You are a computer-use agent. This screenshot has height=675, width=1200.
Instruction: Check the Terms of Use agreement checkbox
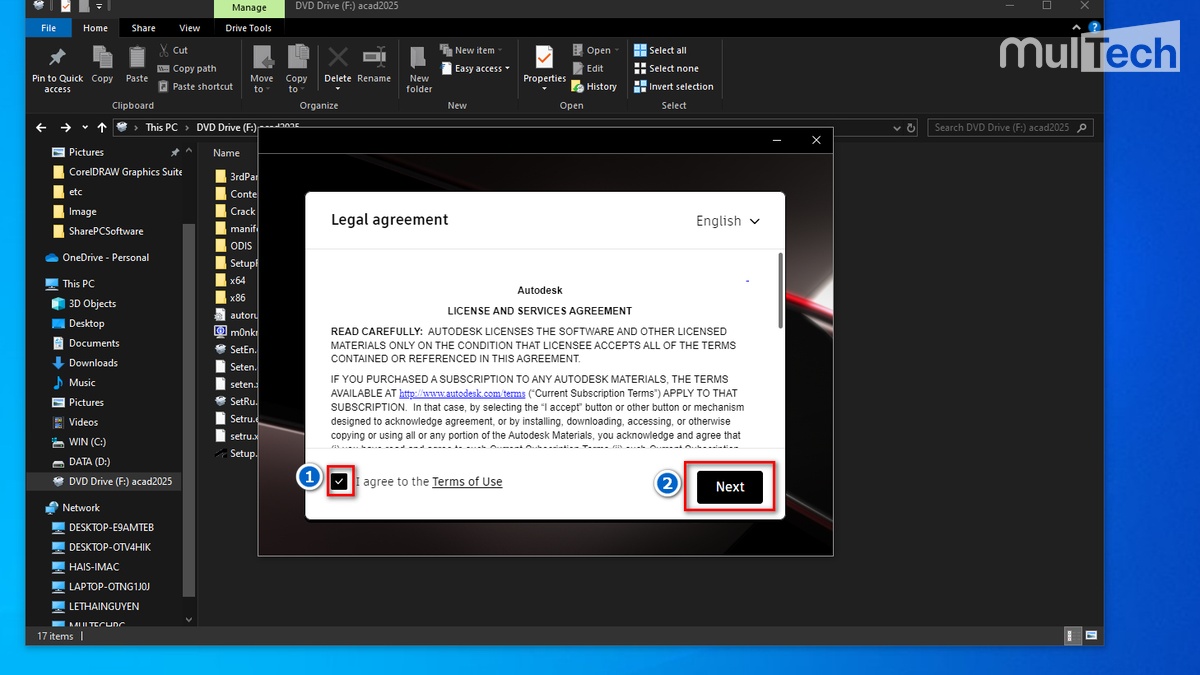340,482
